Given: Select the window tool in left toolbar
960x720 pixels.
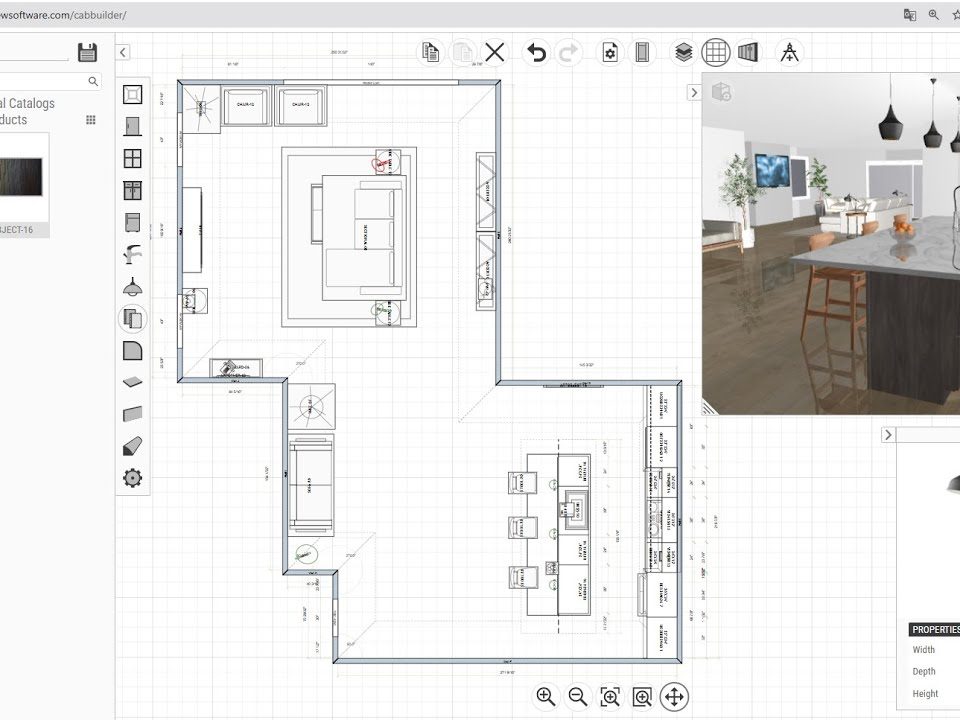Looking at the screenshot, I should click(x=132, y=158).
